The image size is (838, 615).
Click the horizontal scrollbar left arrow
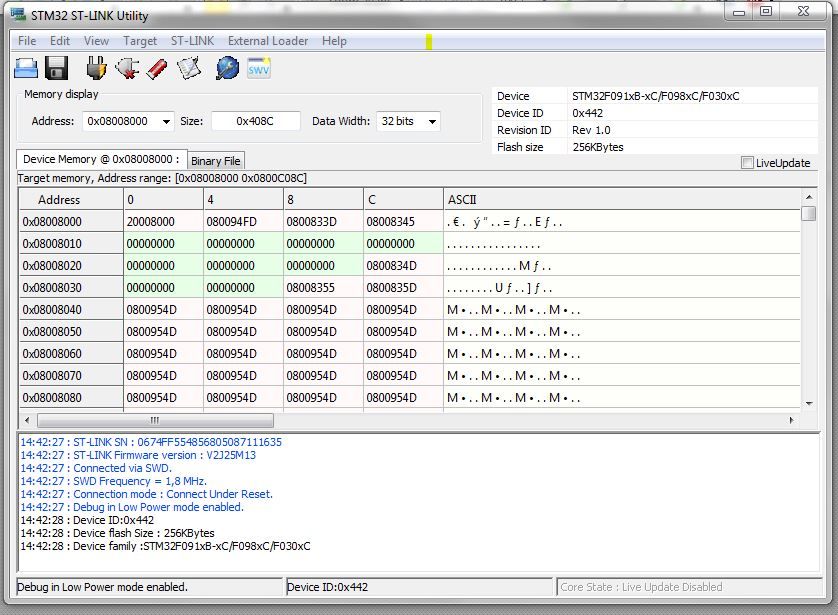tap(27, 420)
